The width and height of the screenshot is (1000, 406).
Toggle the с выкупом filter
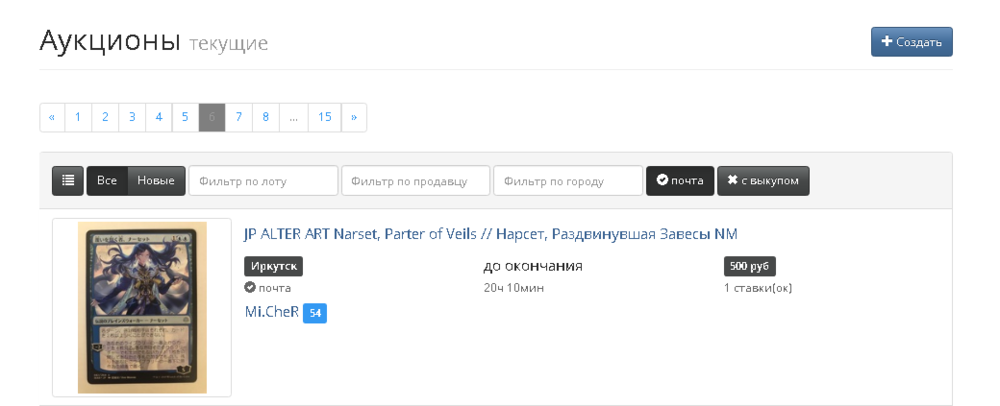(x=763, y=181)
